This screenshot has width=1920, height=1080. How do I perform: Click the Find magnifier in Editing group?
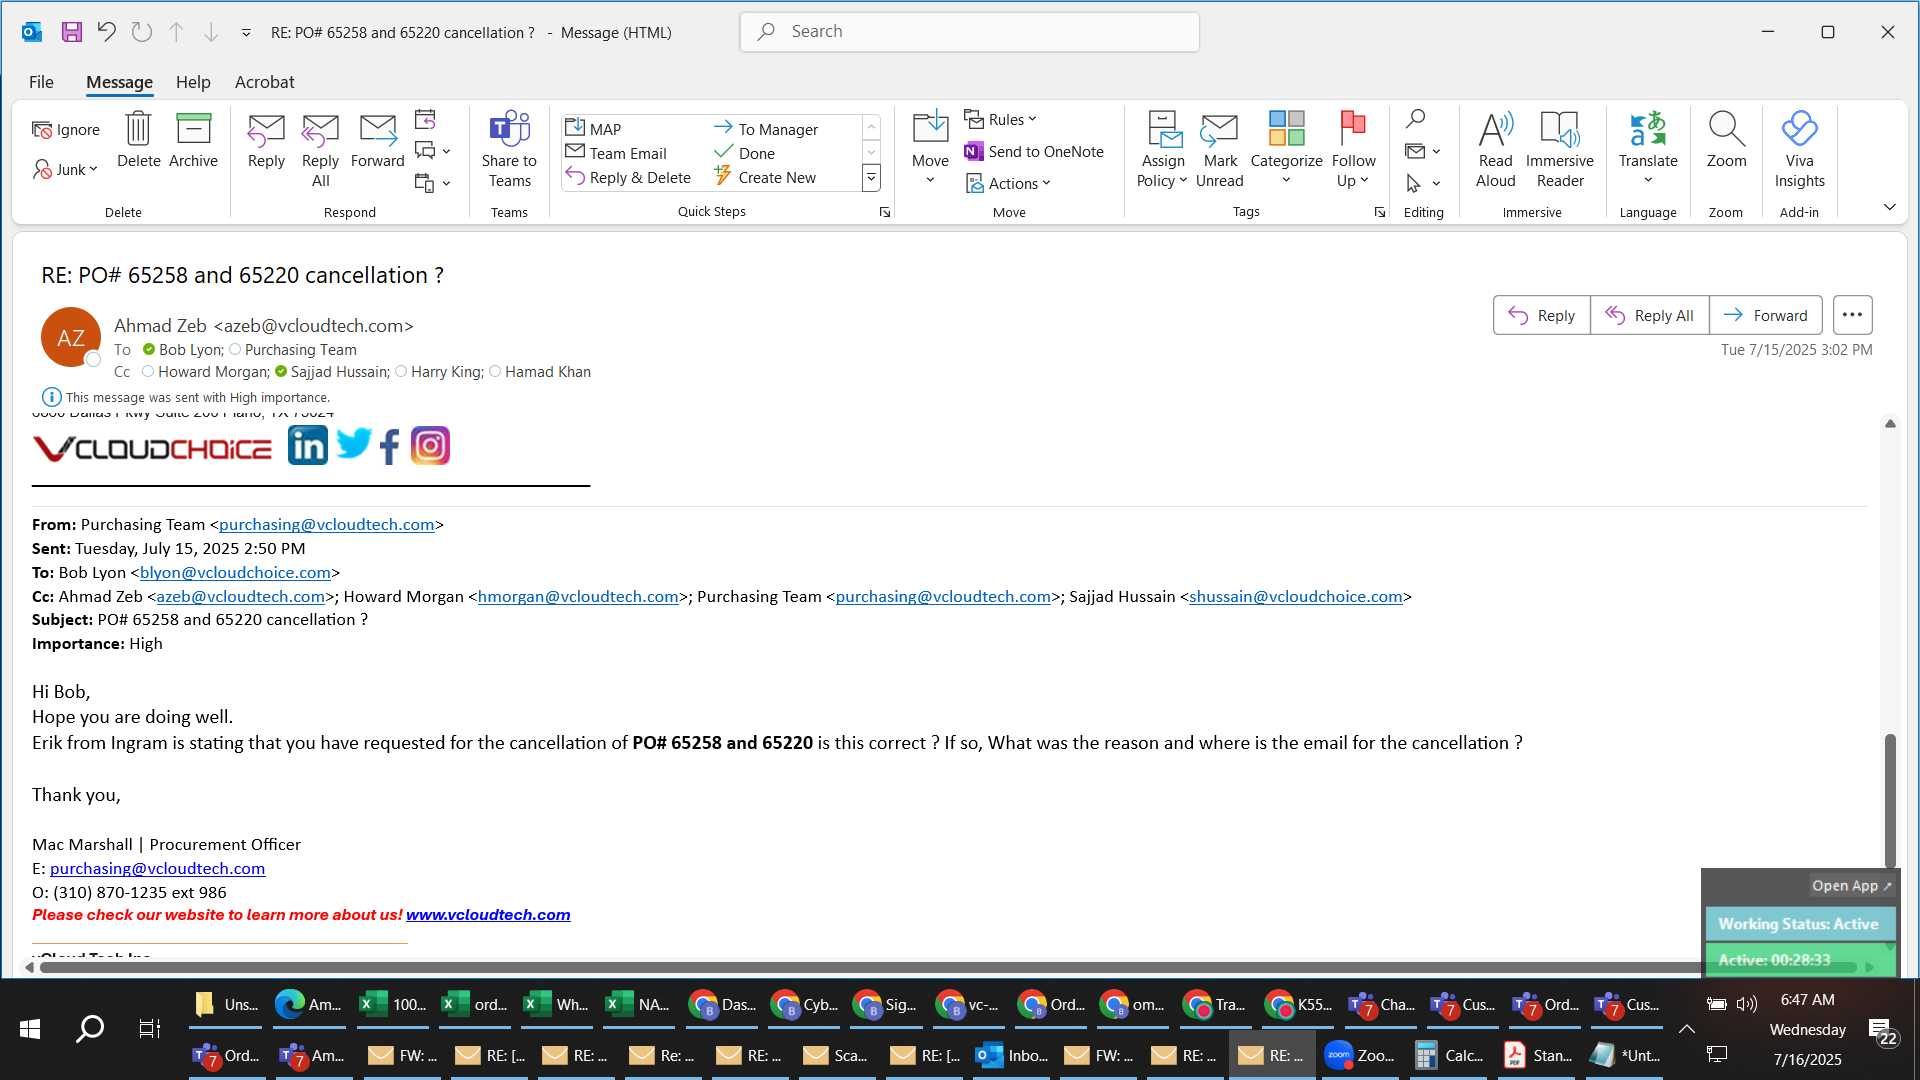pos(1415,119)
